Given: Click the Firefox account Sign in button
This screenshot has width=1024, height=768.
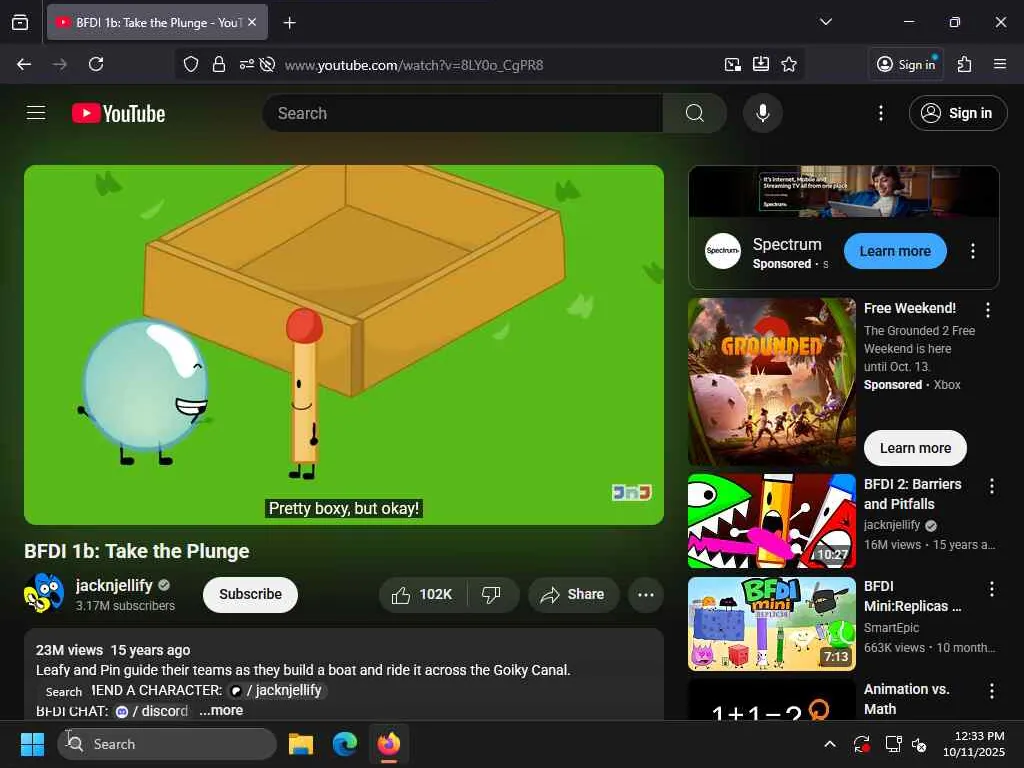Looking at the screenshot, I should coord(906,64).
